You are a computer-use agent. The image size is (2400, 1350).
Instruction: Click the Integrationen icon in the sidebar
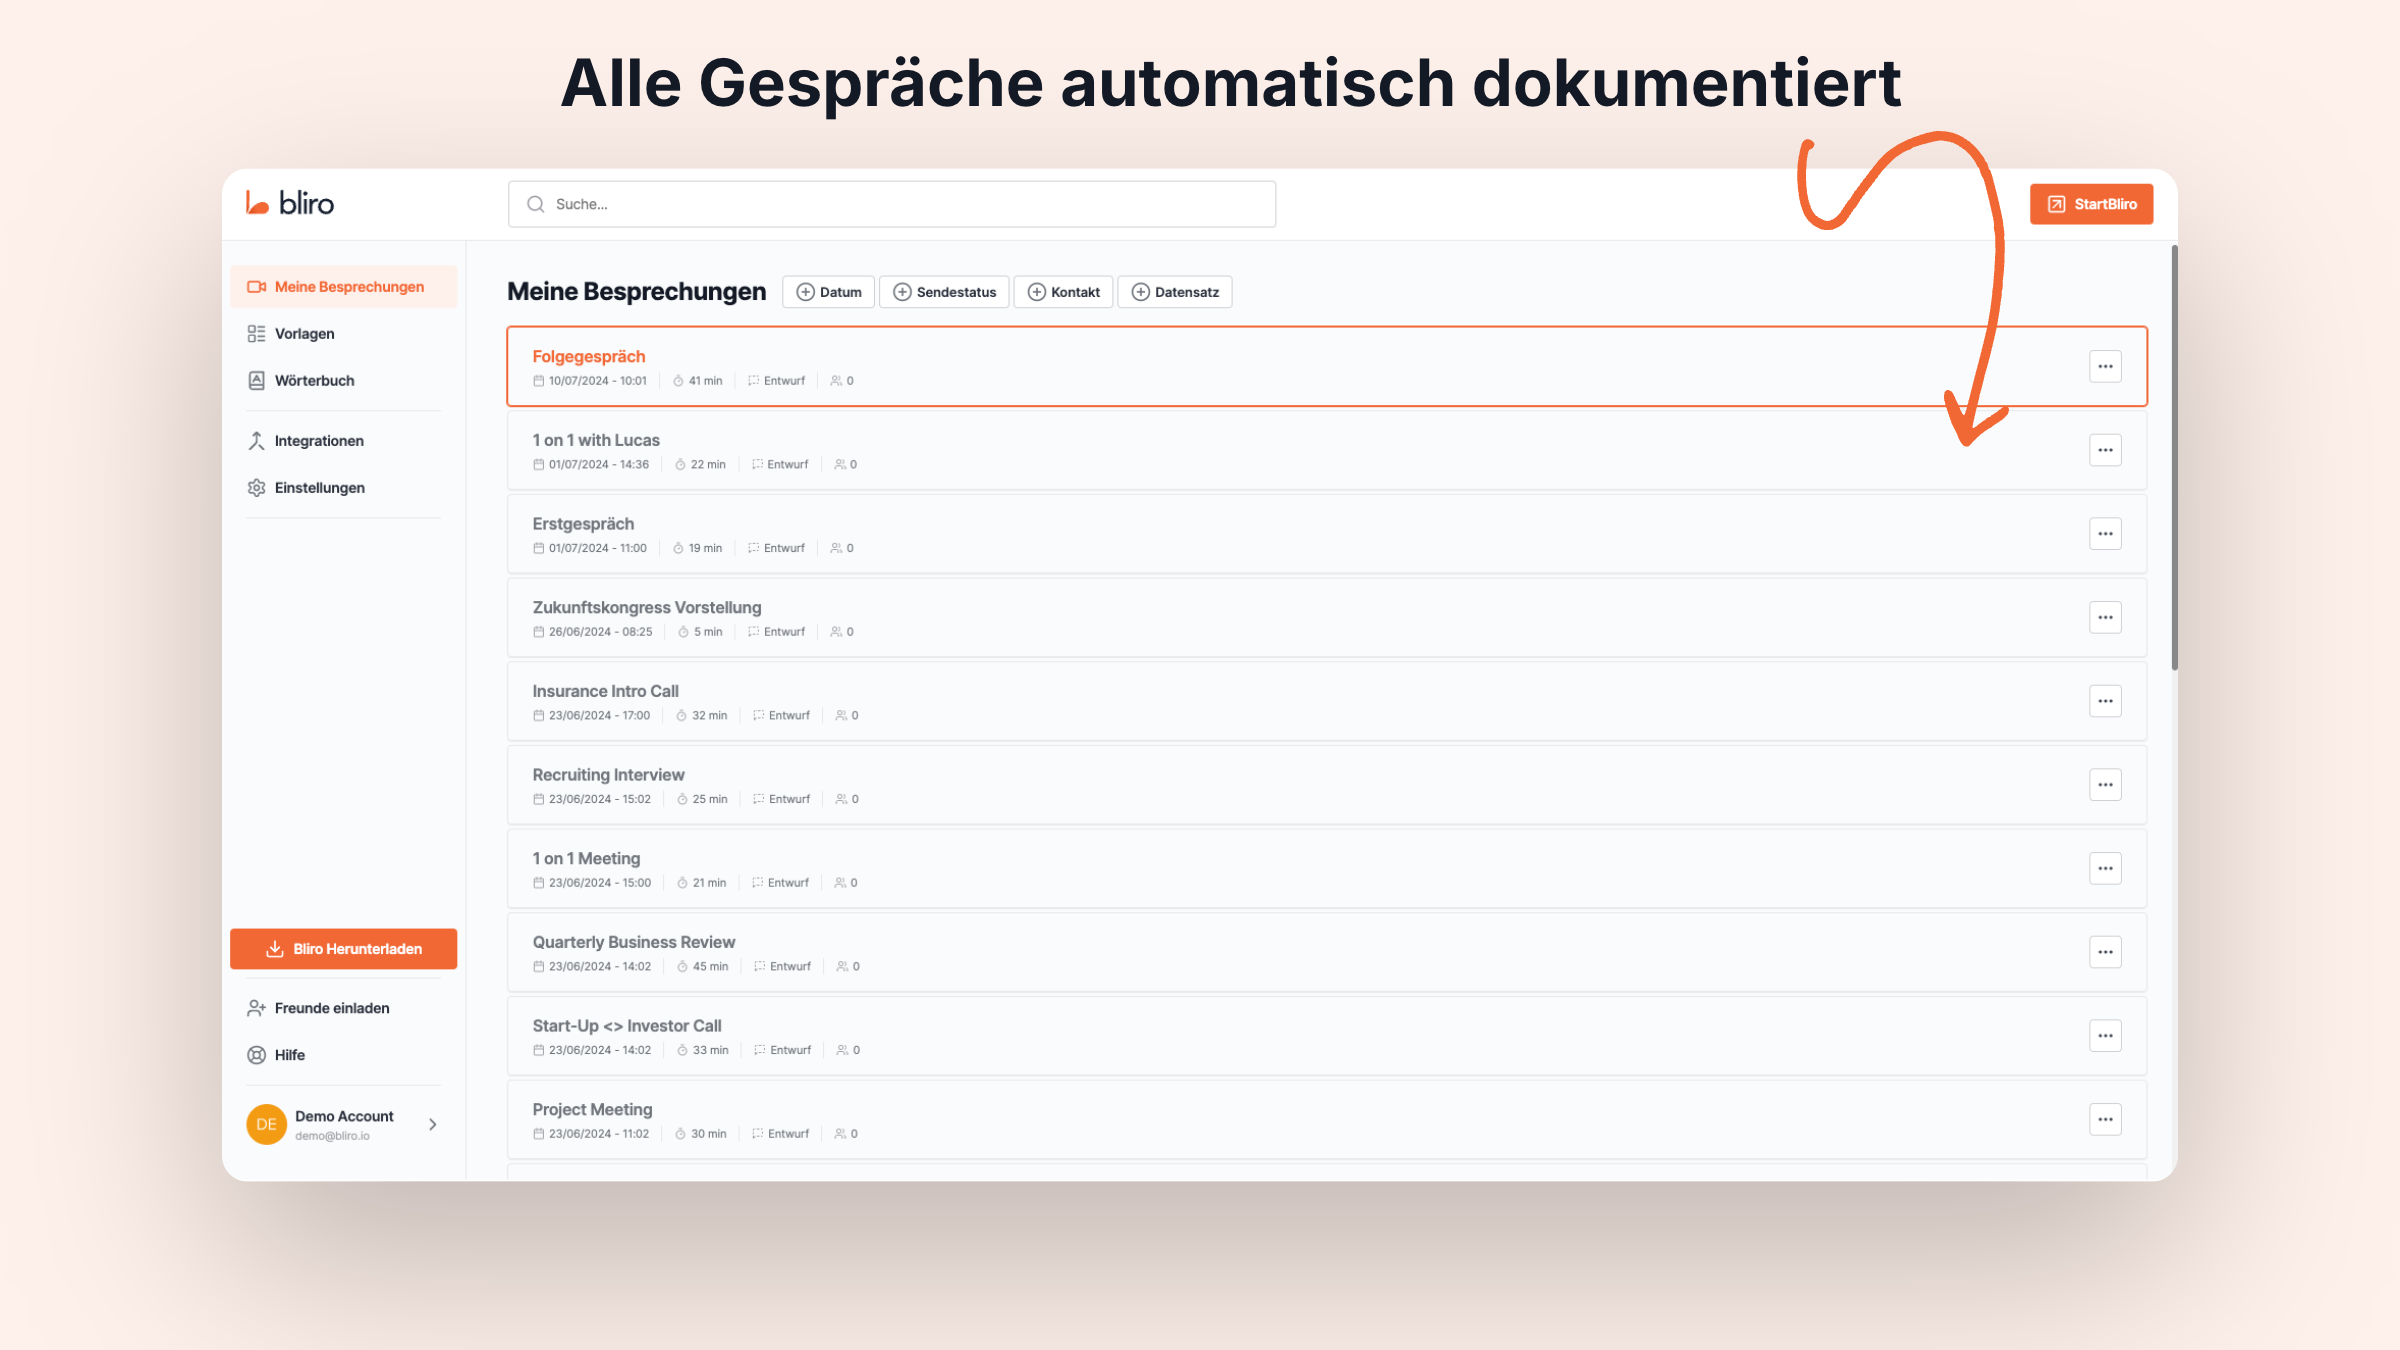click(x=257, y=440)
